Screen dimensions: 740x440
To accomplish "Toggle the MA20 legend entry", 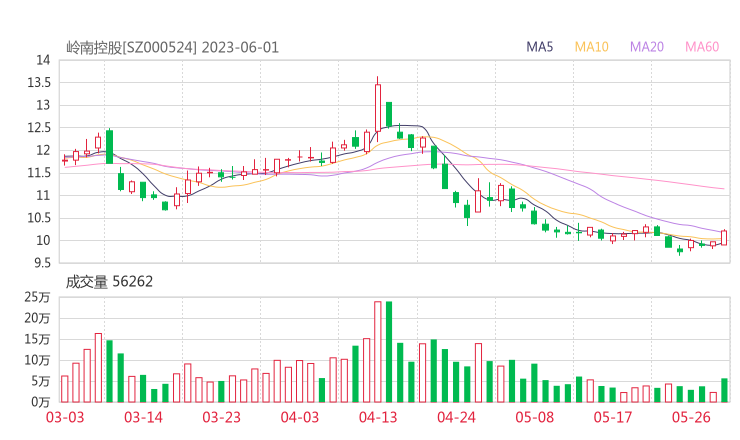I will (647, 47).
